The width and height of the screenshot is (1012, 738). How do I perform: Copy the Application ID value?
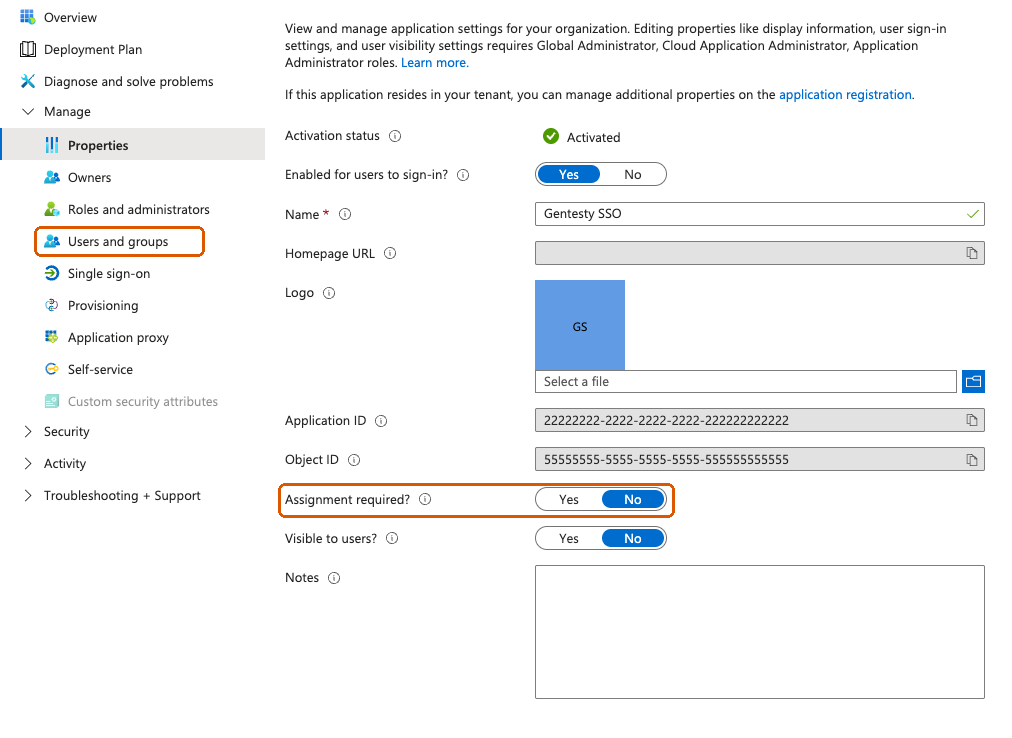(x=971, y=420)
